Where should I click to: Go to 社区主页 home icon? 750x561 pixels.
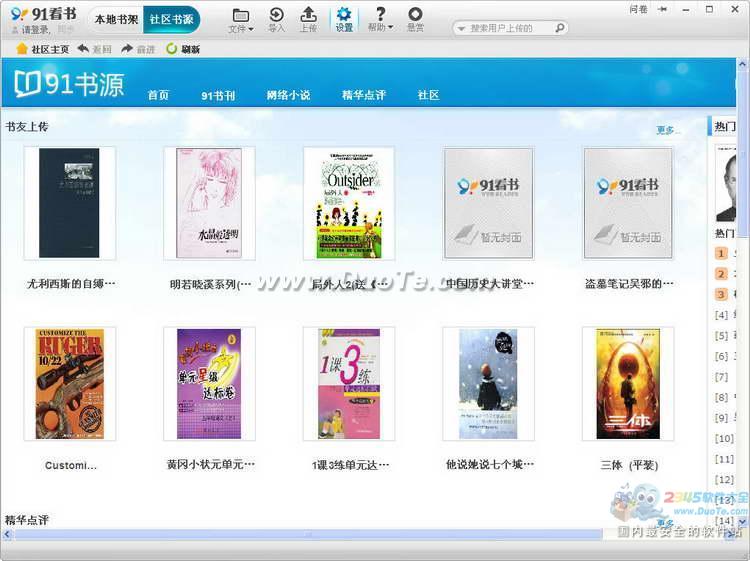(22, 48)
